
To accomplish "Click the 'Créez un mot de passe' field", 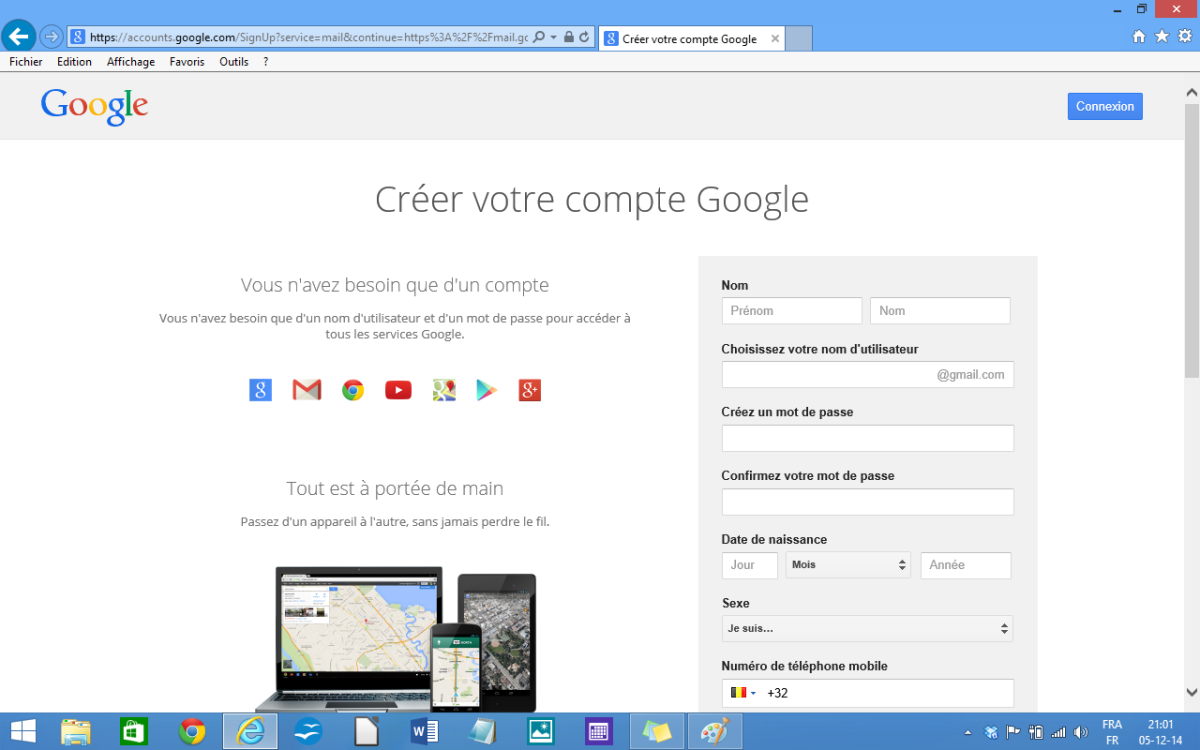I will tap(868, 438).
